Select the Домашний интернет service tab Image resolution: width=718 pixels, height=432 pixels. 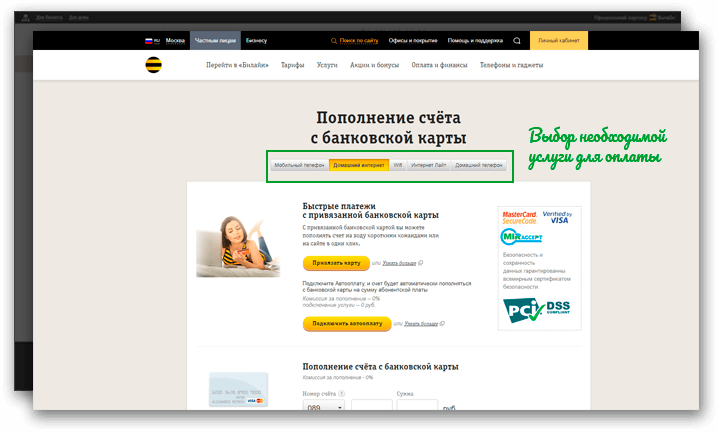point(358,164)
